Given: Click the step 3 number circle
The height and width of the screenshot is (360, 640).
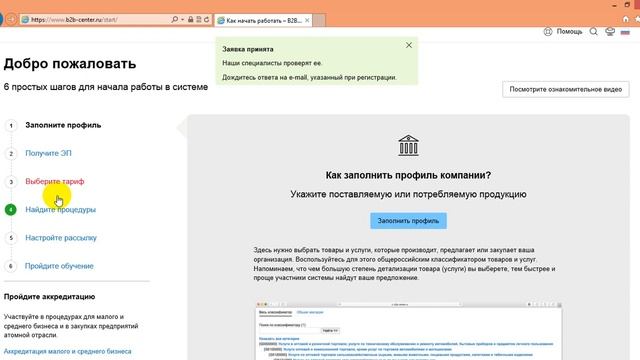Looking at the screenshot, I should (11, 182).
